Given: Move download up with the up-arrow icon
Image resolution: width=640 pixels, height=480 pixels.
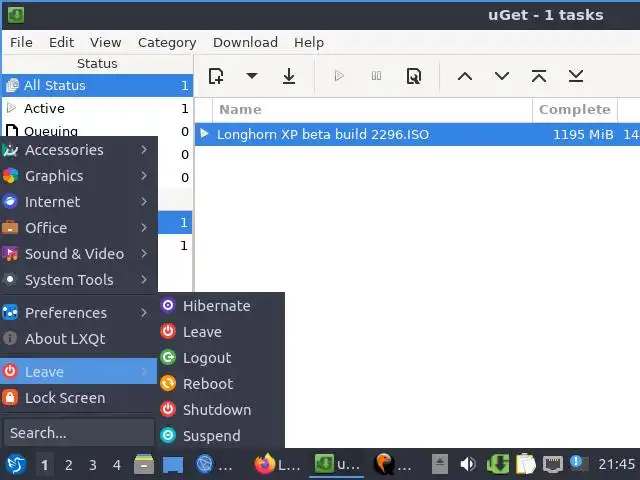Looking at the screenshot, I should click(465, 76).
